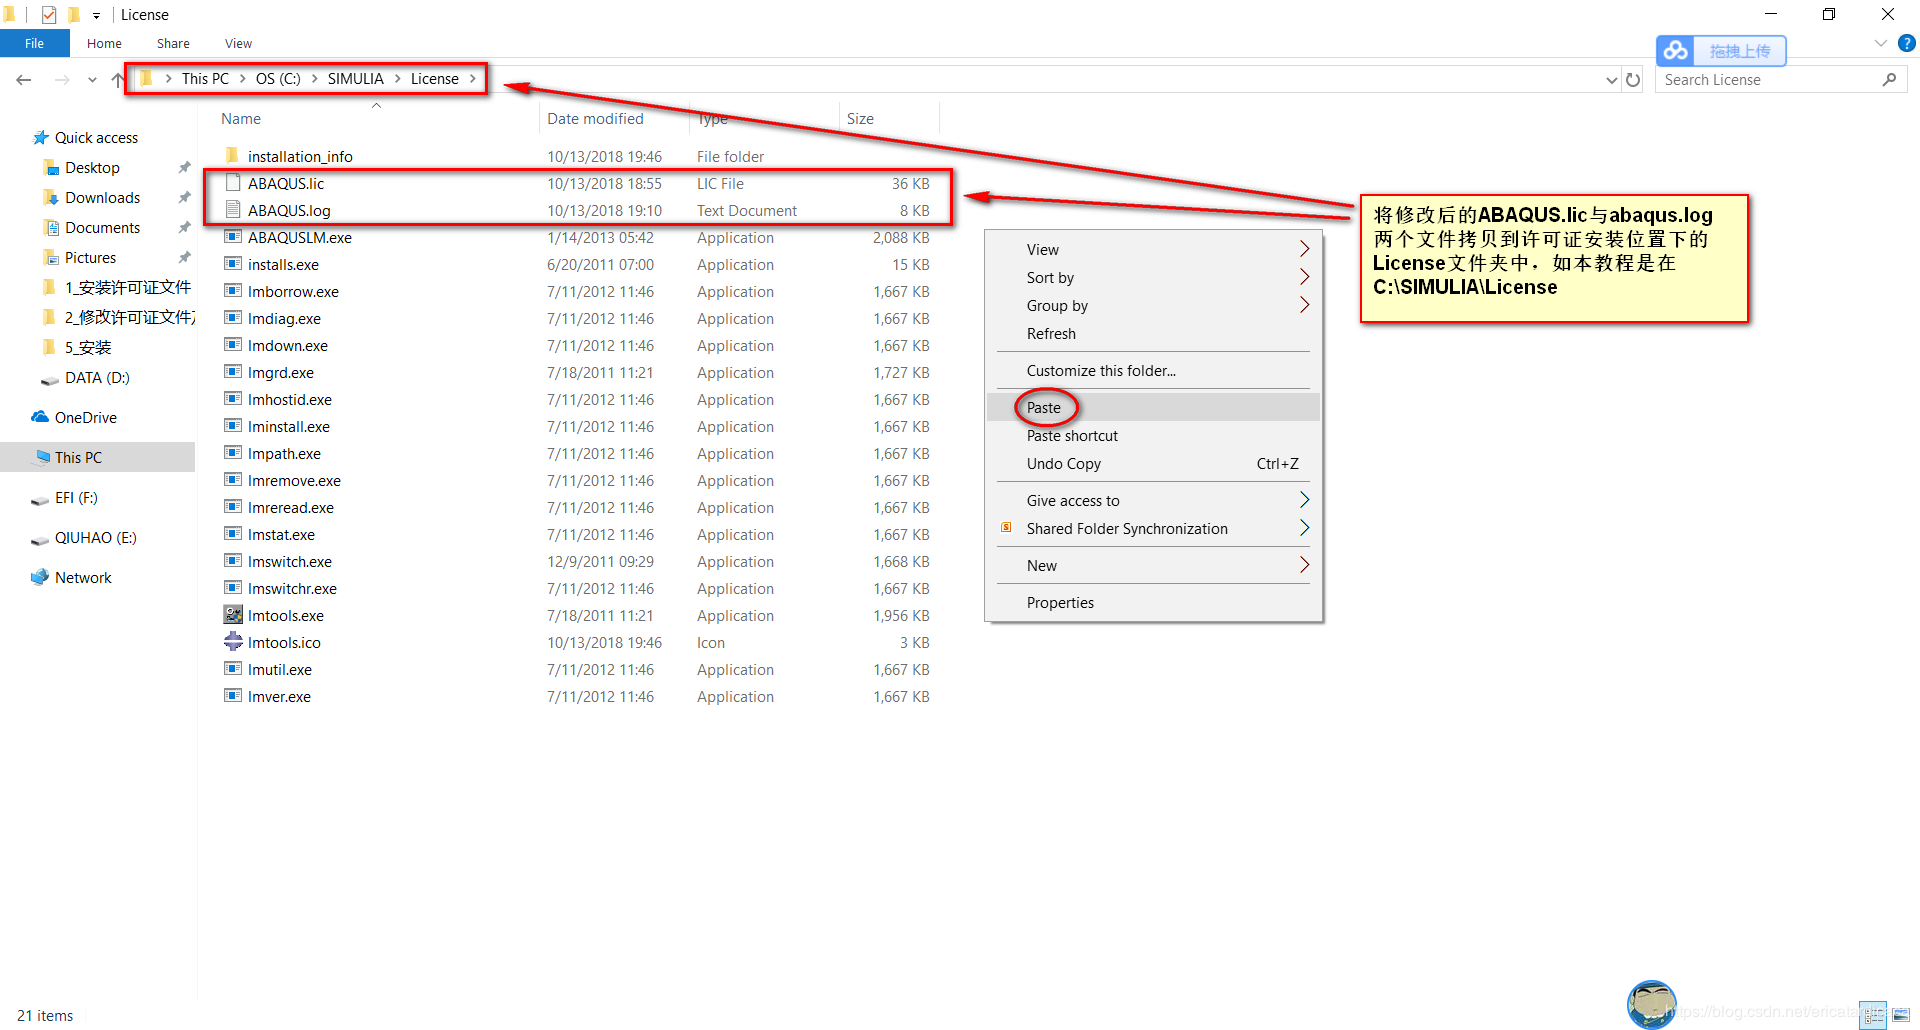Open the Sort by submenu
The image size is (1920, 1030).
pos(1153,278)
